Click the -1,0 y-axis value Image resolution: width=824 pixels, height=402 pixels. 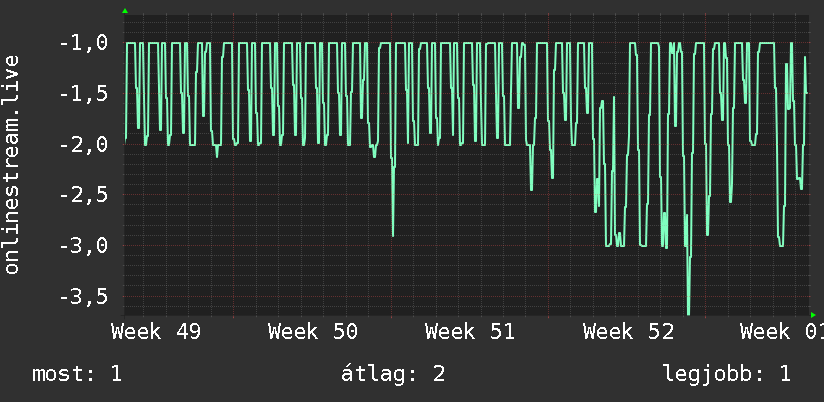(x=84, y=43)
